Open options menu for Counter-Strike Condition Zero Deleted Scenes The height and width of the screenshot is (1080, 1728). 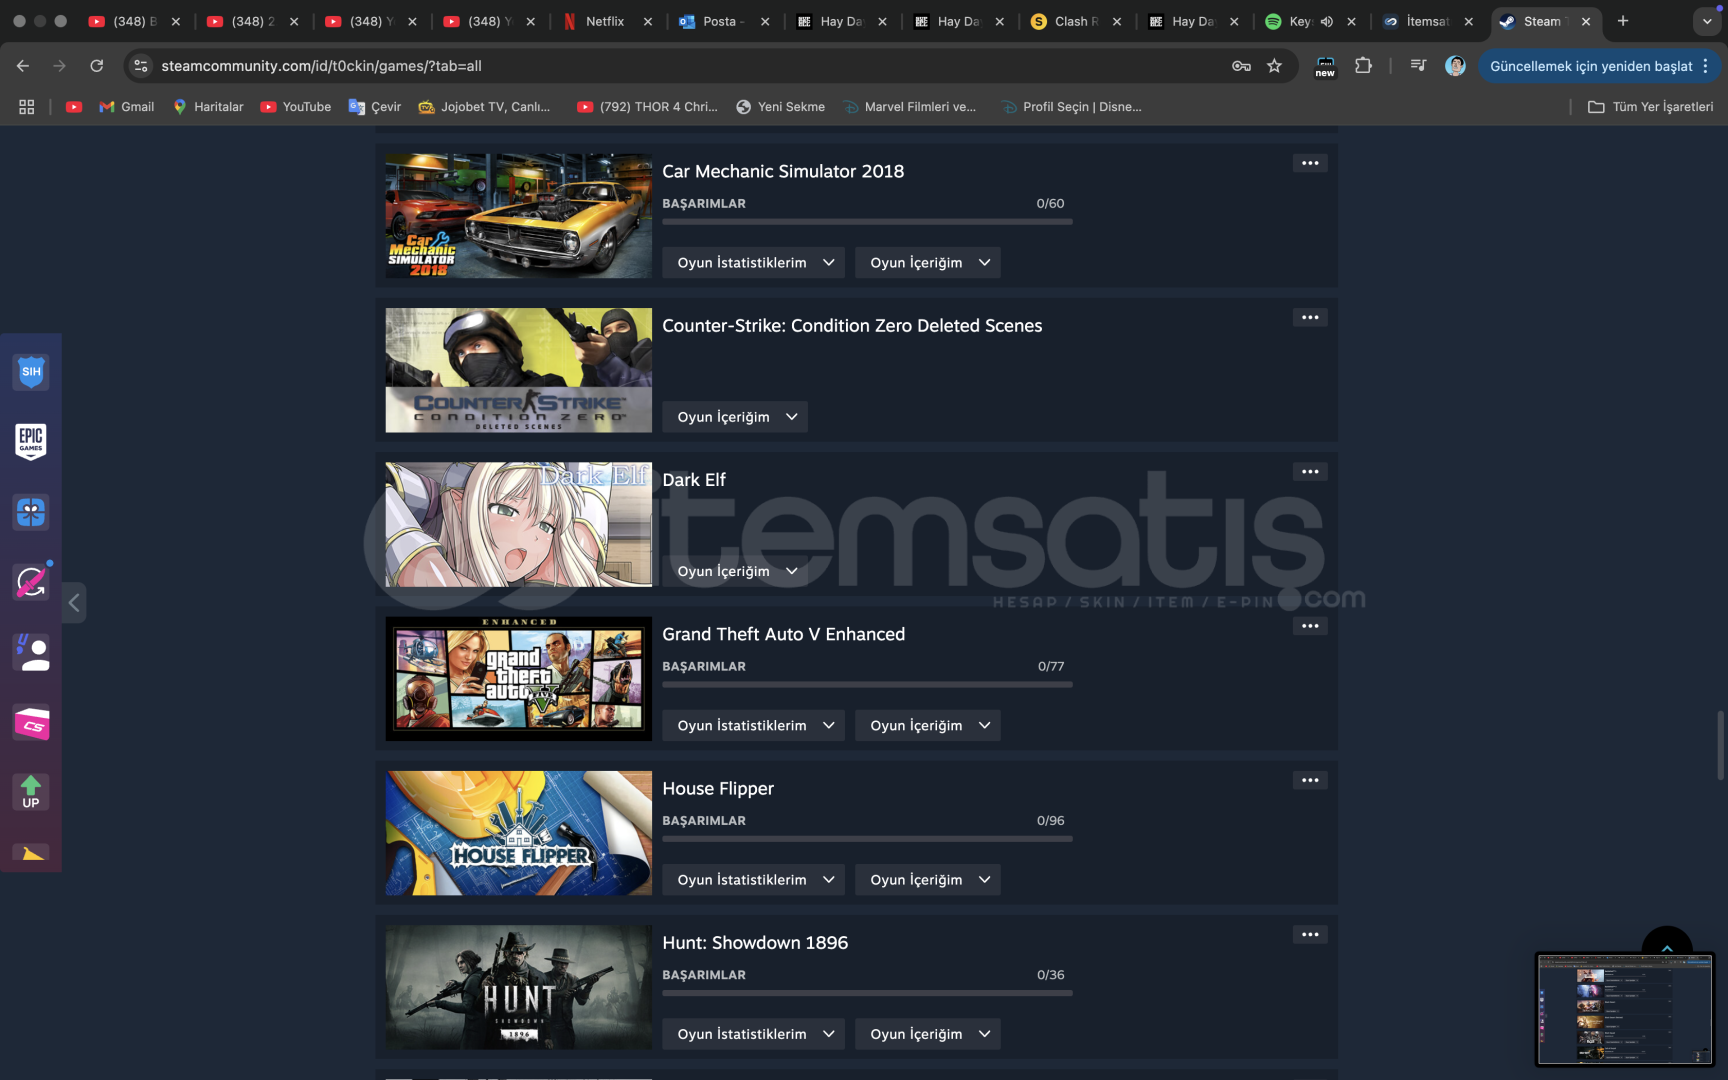1310,317
